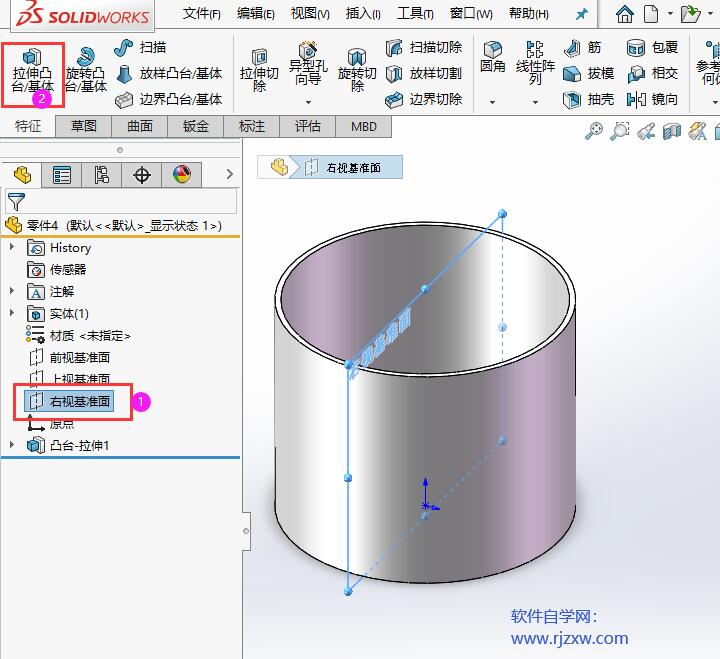The height and width of the screenshot is (659, 720).
Task: Click the 镜向 mirror tool
Action: point(652,100)
